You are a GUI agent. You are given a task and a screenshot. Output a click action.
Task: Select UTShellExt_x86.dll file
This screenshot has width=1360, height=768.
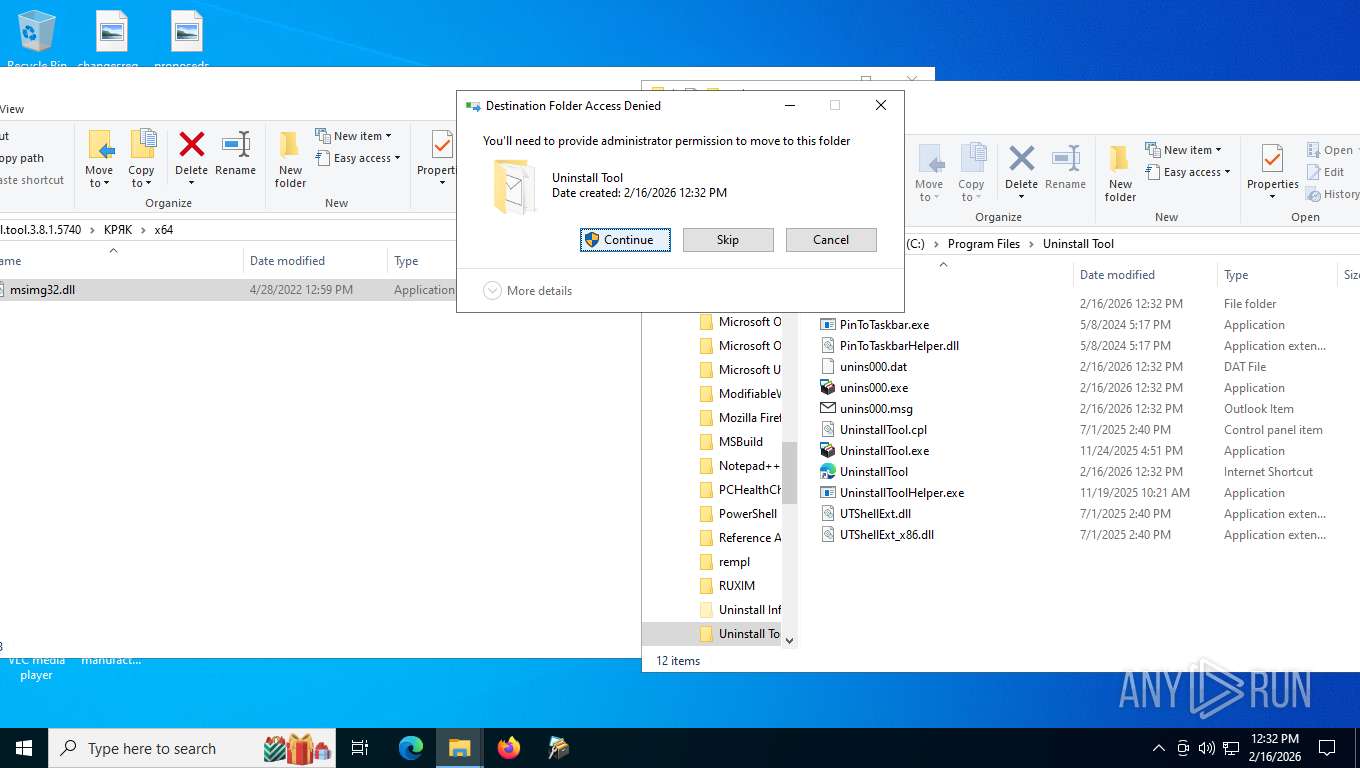point(887,535)
